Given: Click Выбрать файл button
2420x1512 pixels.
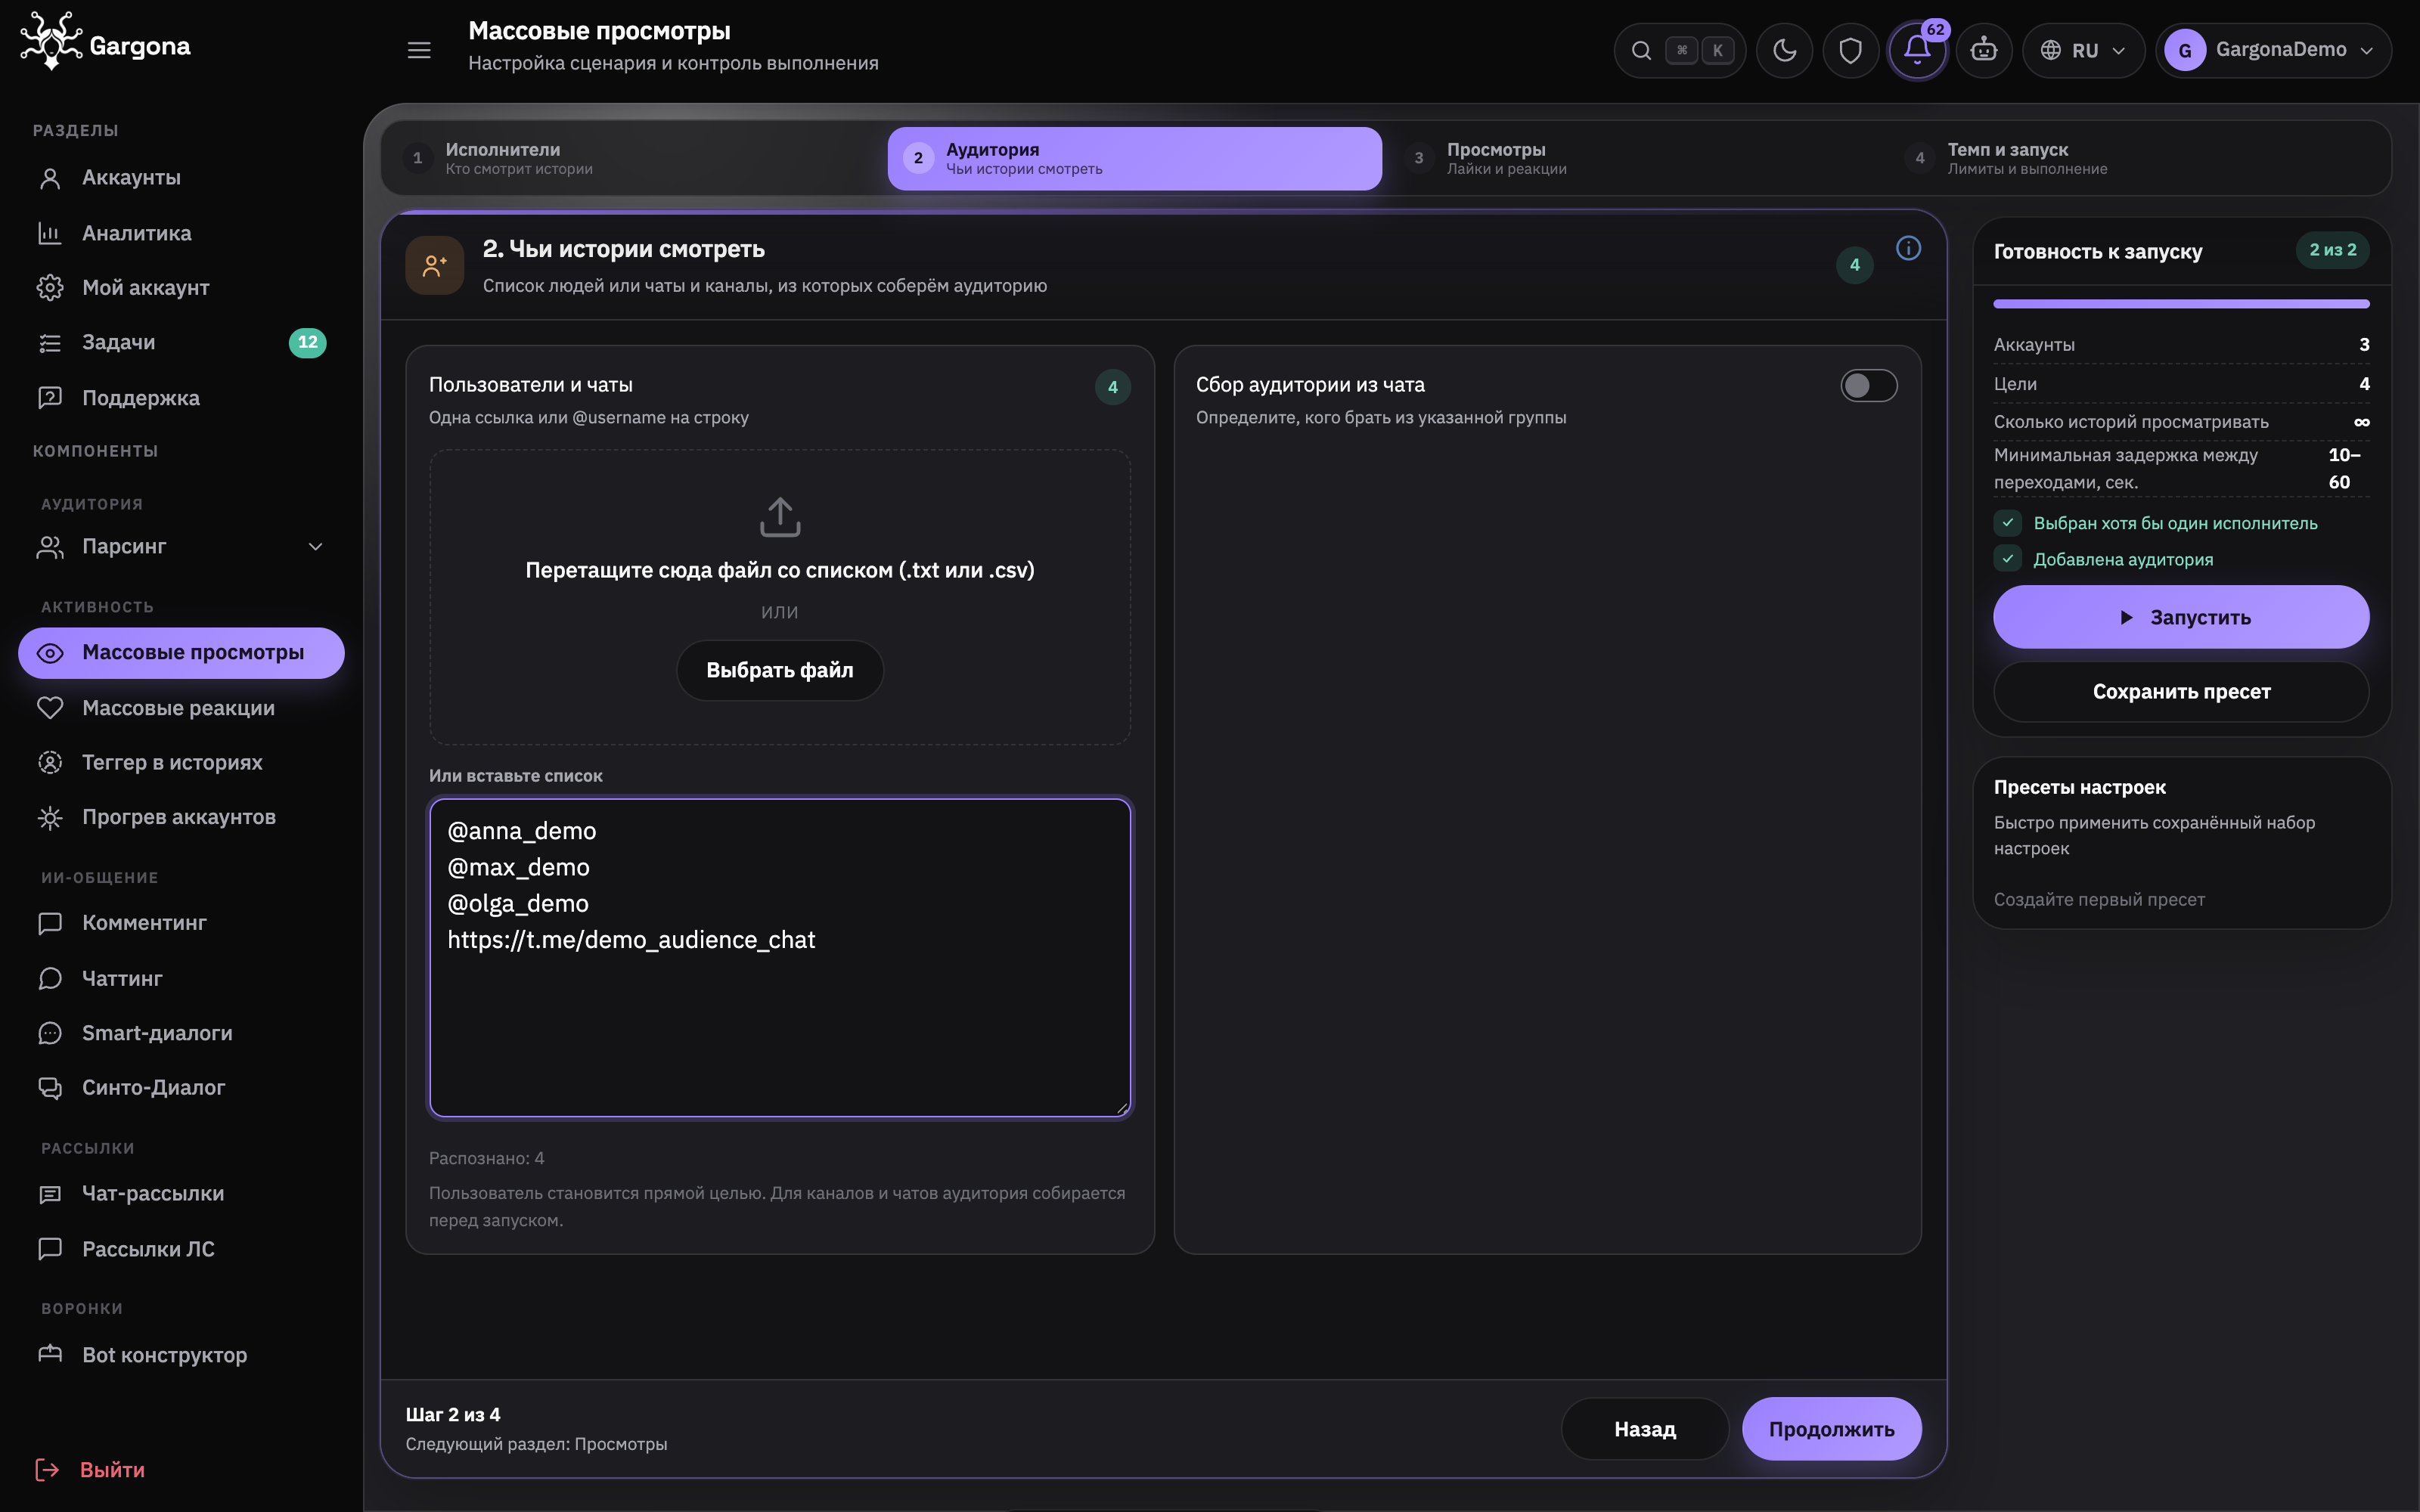Looking at the screenshot, I should [x=780, y=670].
